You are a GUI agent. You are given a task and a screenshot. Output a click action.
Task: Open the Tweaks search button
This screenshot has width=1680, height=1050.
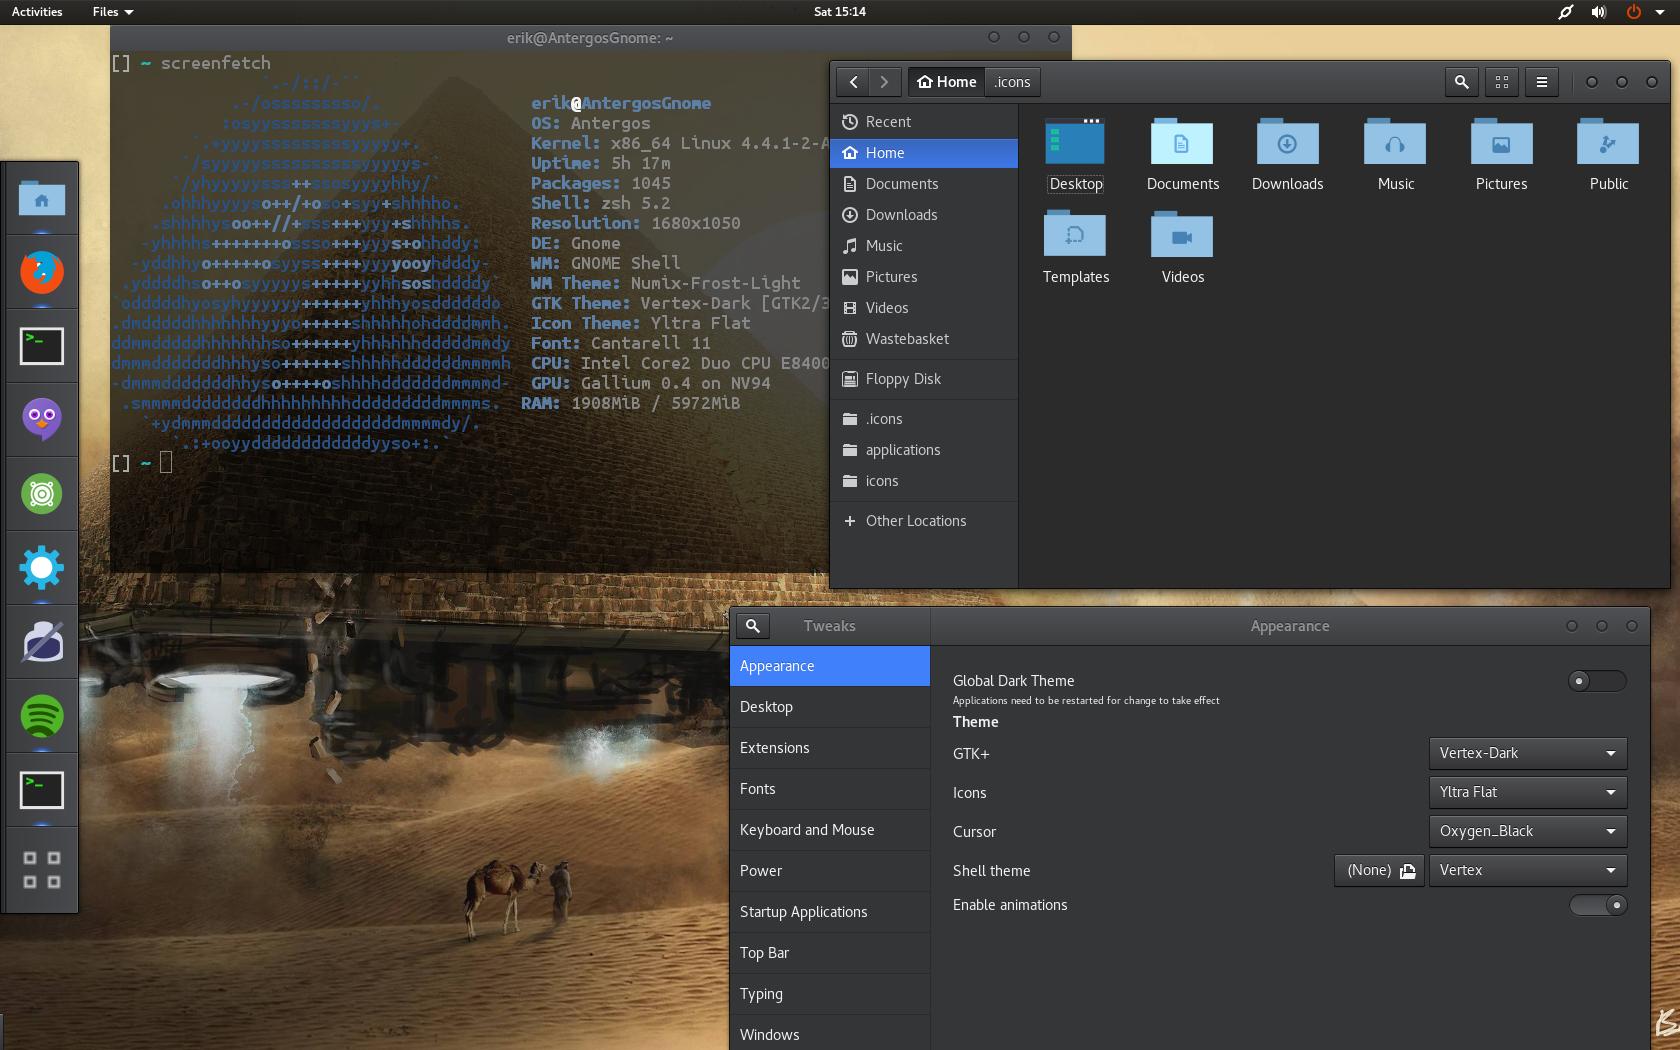tap(753, 626)
